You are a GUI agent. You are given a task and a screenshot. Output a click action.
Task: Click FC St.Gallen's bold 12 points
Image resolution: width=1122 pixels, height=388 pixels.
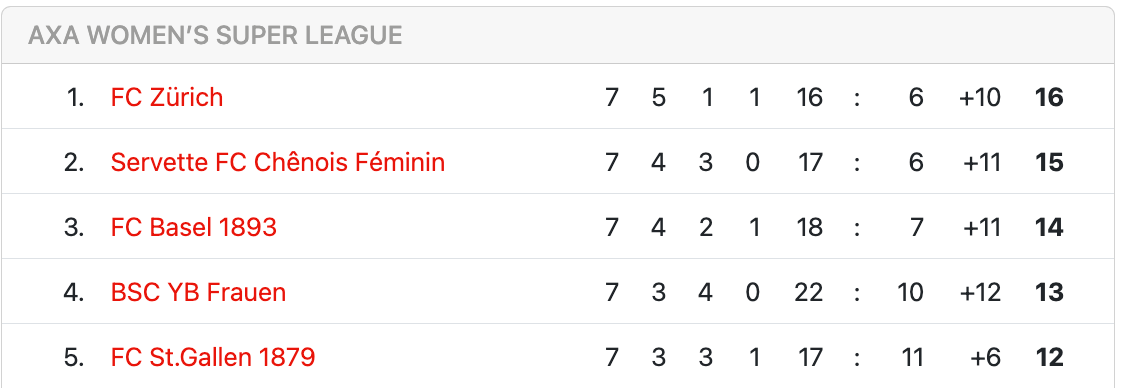tap(1049, 357)
